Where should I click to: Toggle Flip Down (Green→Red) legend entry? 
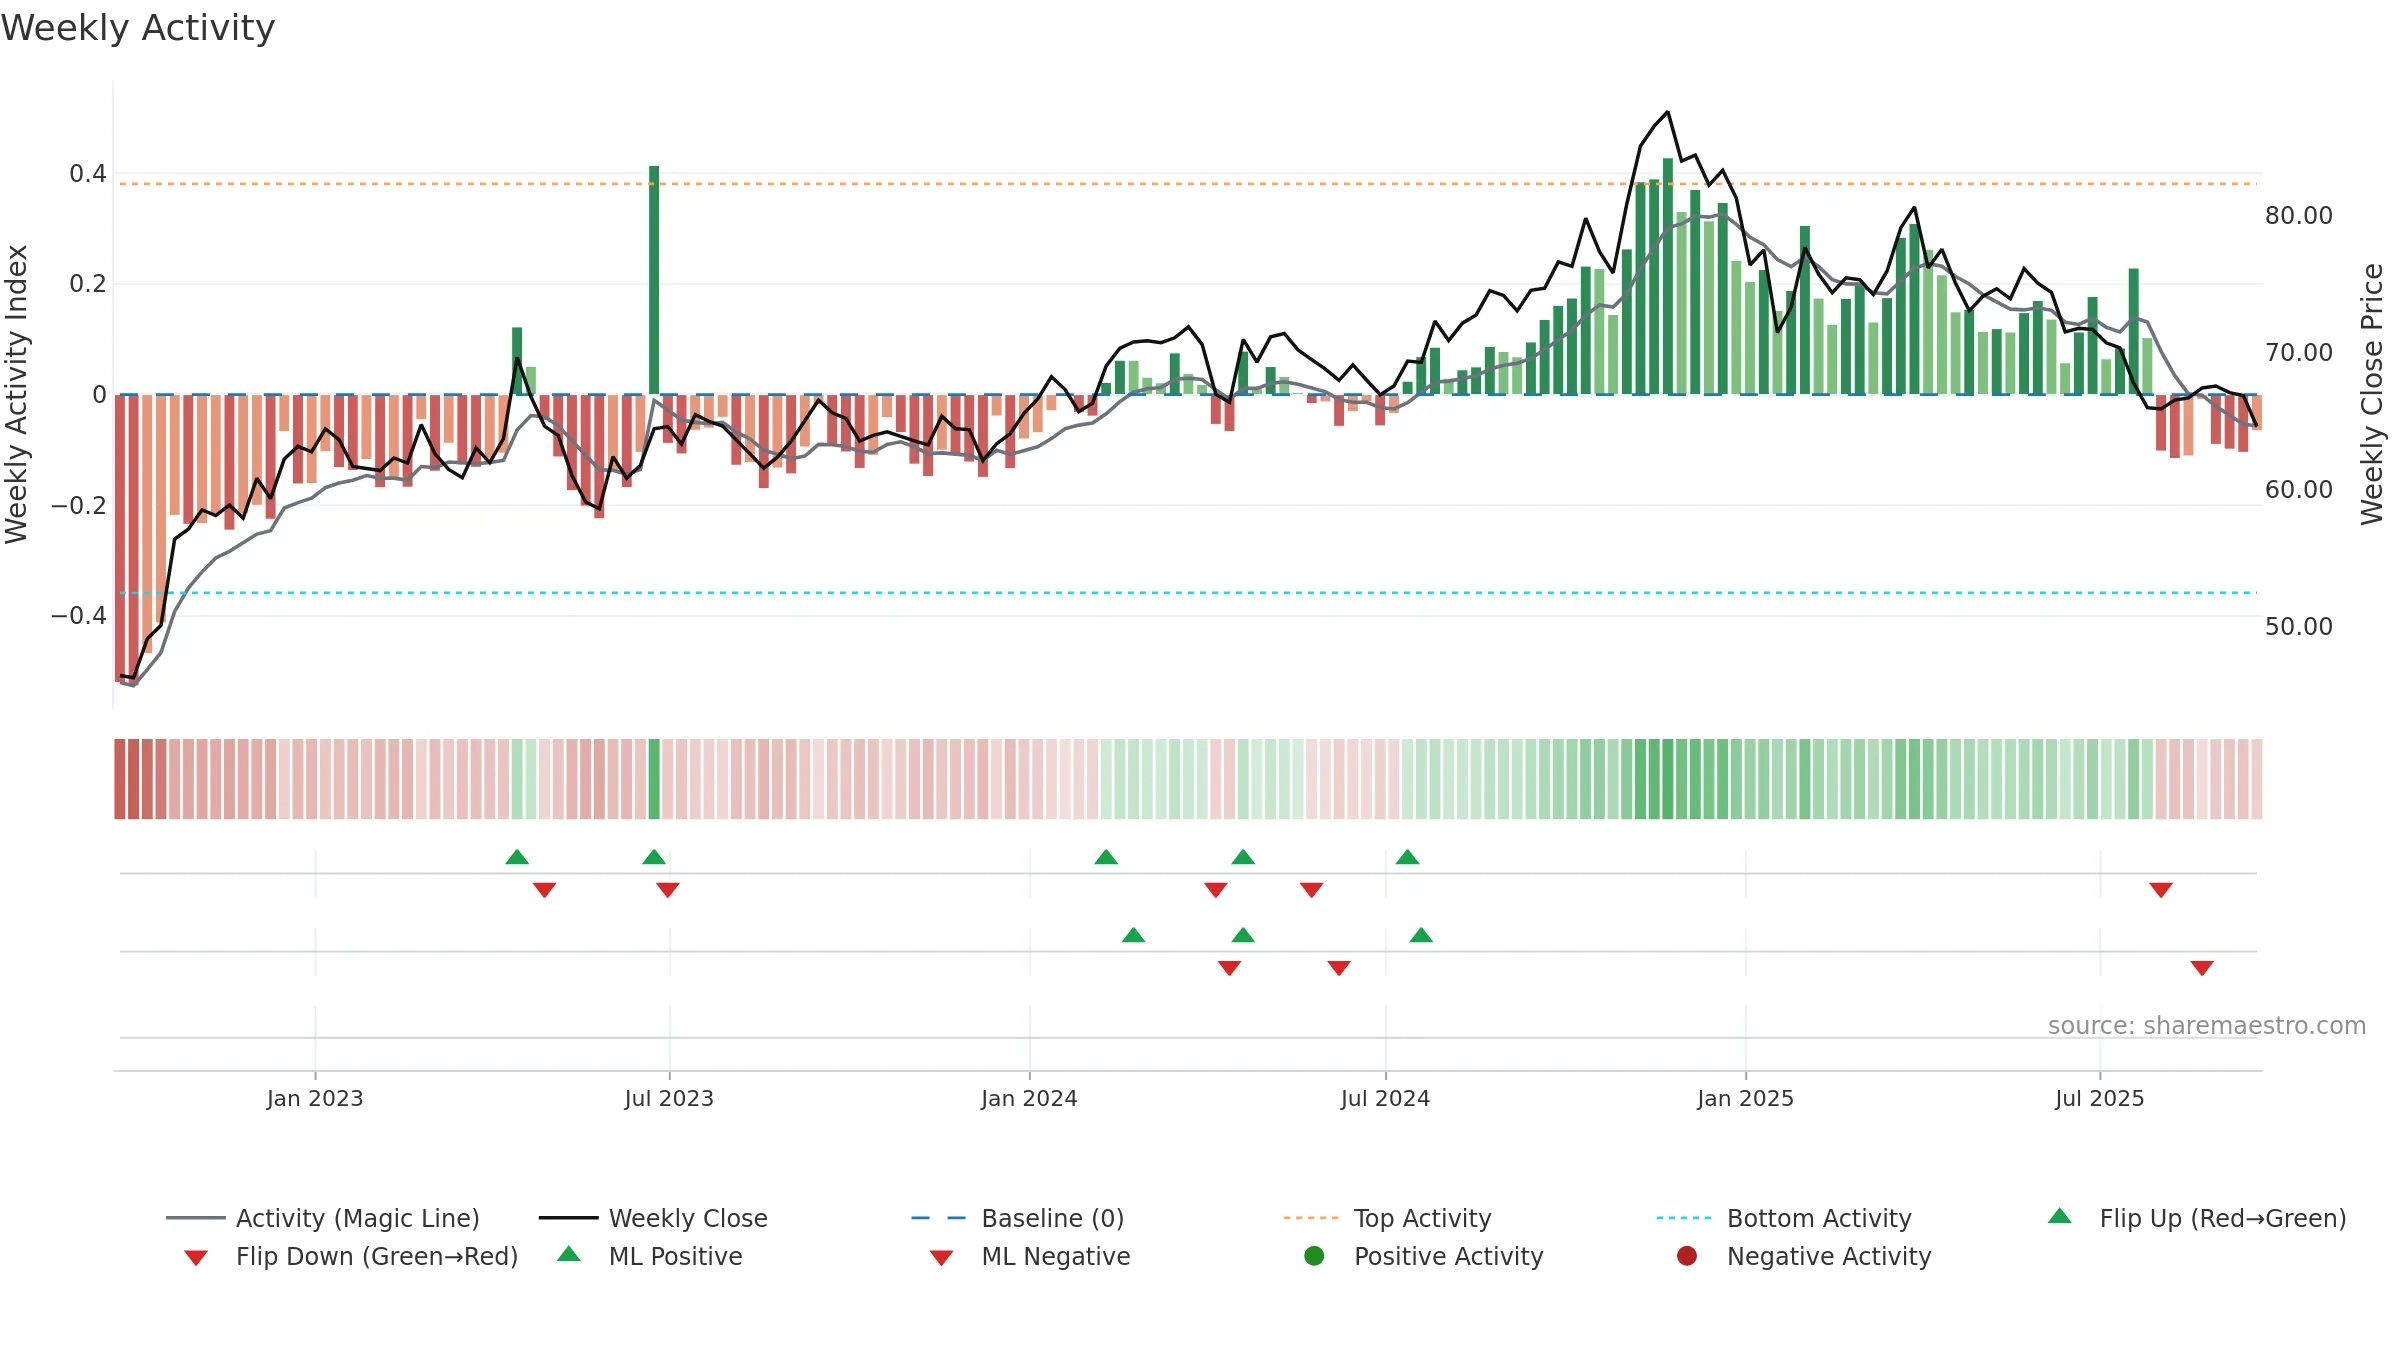pos(351,1256)
